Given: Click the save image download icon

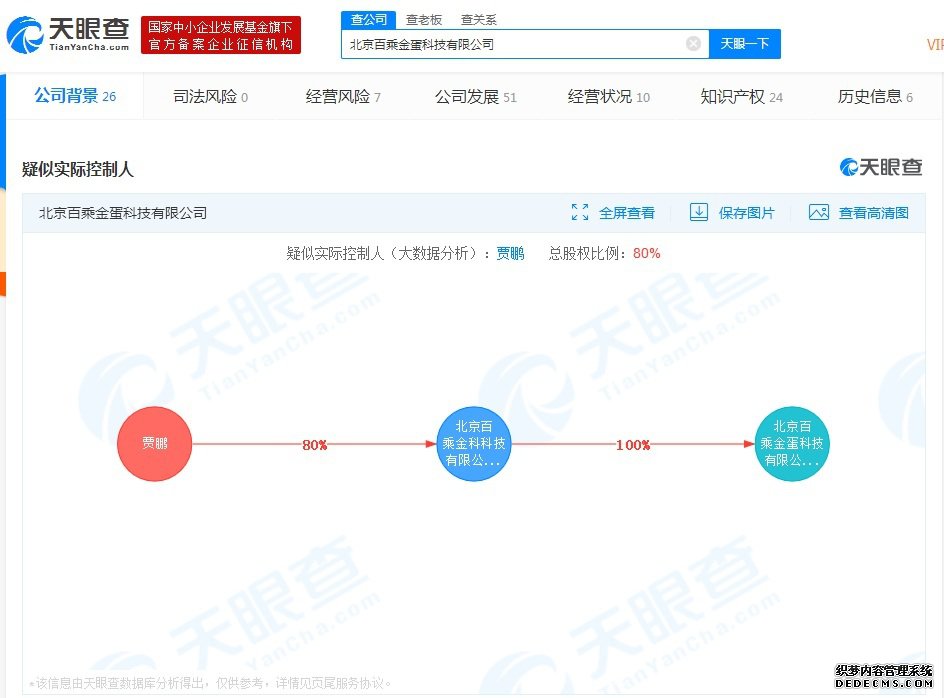Looking at the screenshot, I should tap(698, 212).
